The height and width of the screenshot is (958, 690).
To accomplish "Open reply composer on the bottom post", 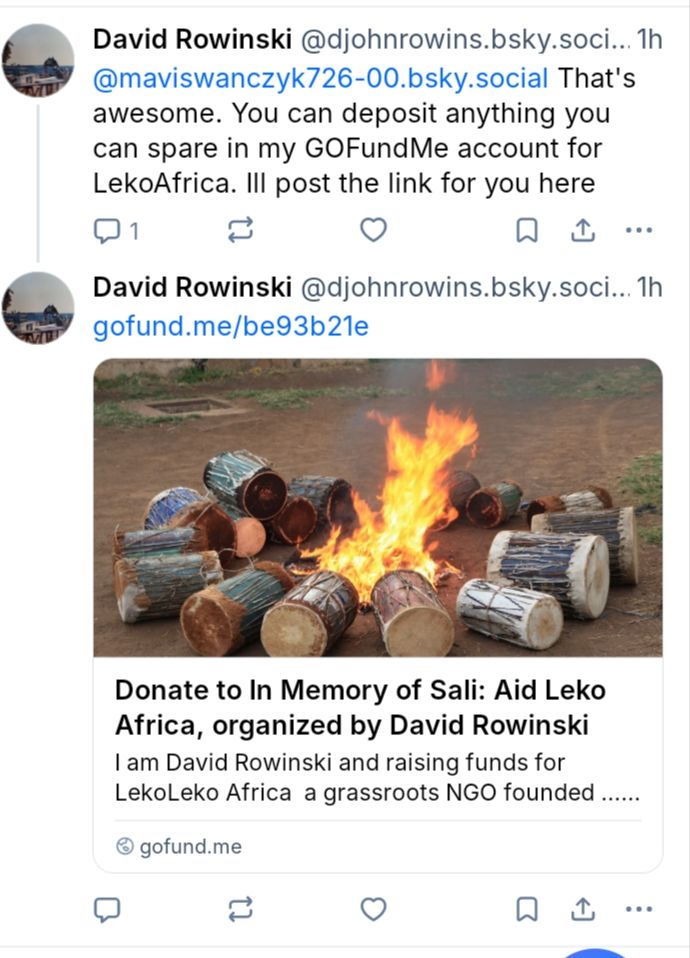I will (x=106, y=911).
